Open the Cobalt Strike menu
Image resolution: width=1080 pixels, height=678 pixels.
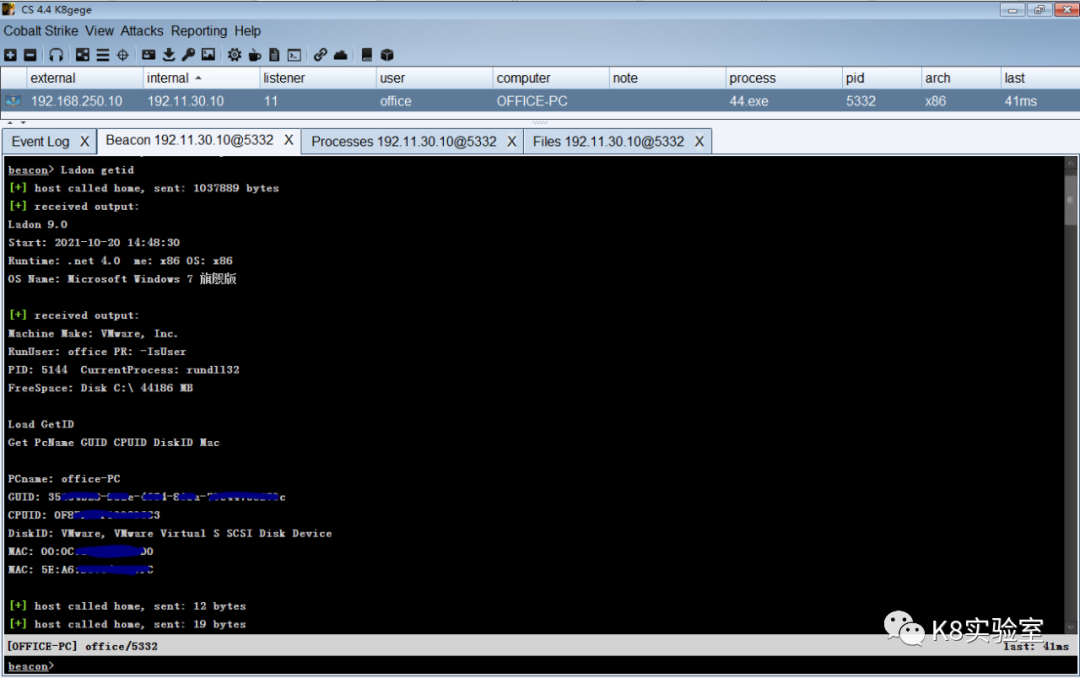(41, 31)
